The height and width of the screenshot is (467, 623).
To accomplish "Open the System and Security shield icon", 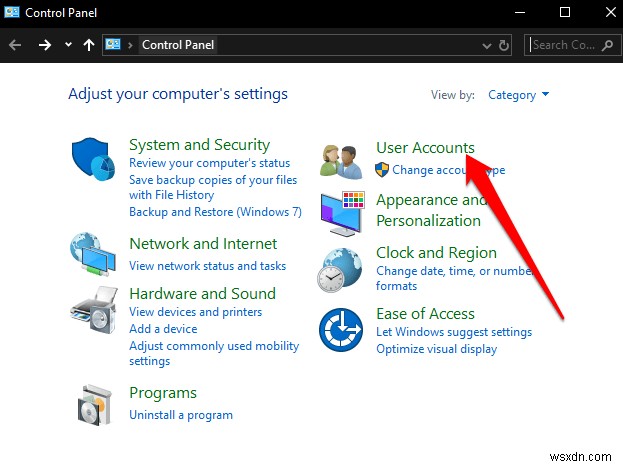I will (x=93, y=159).
